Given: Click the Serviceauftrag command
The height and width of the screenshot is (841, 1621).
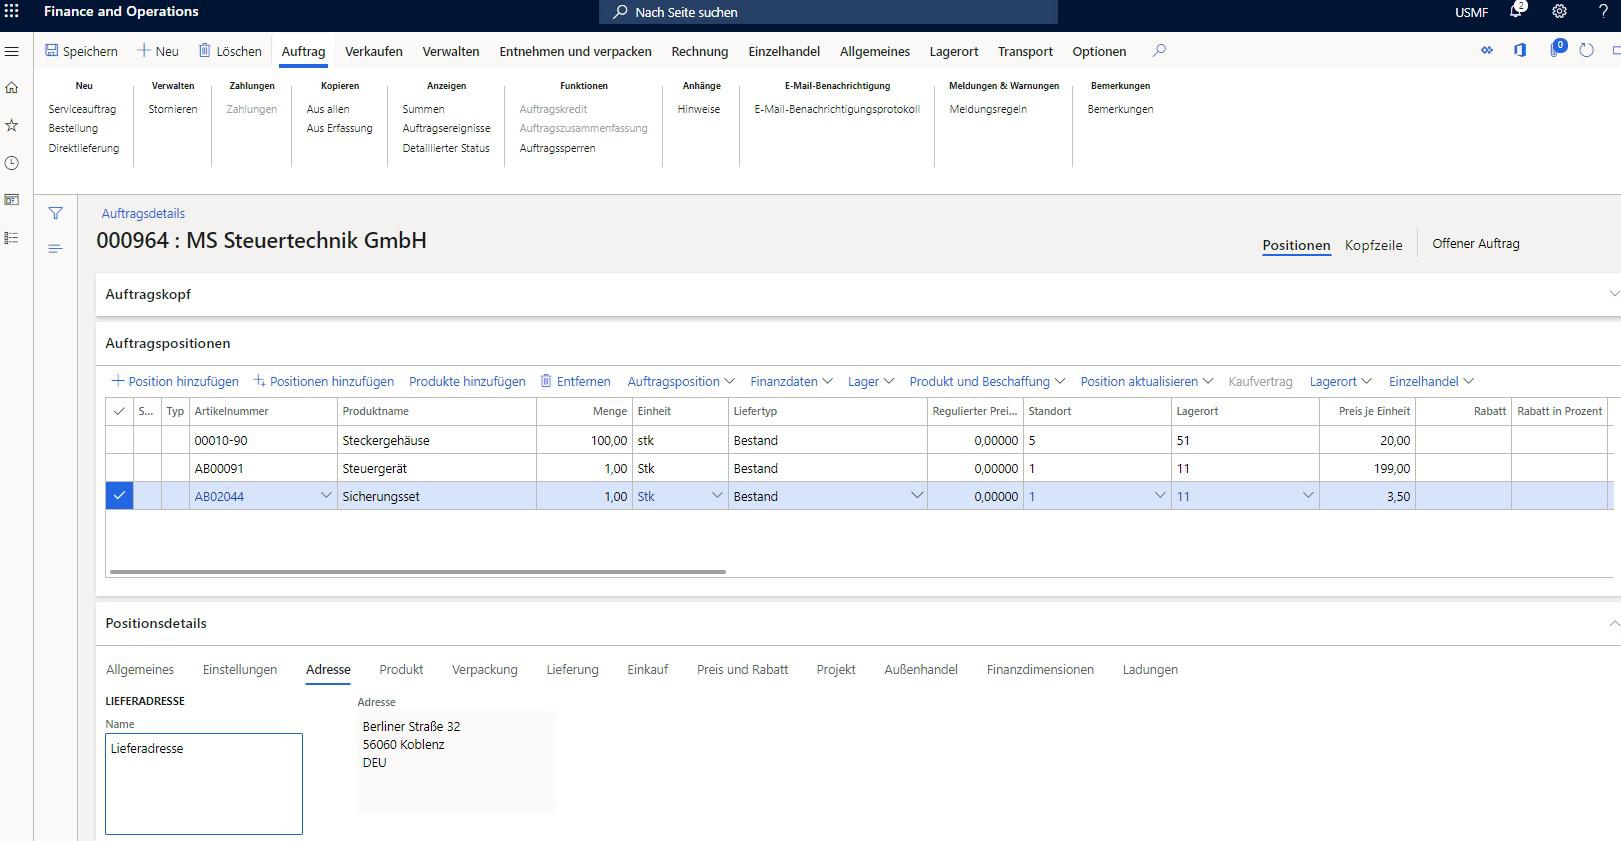Looking at the screenshot, I should point(82,109).
